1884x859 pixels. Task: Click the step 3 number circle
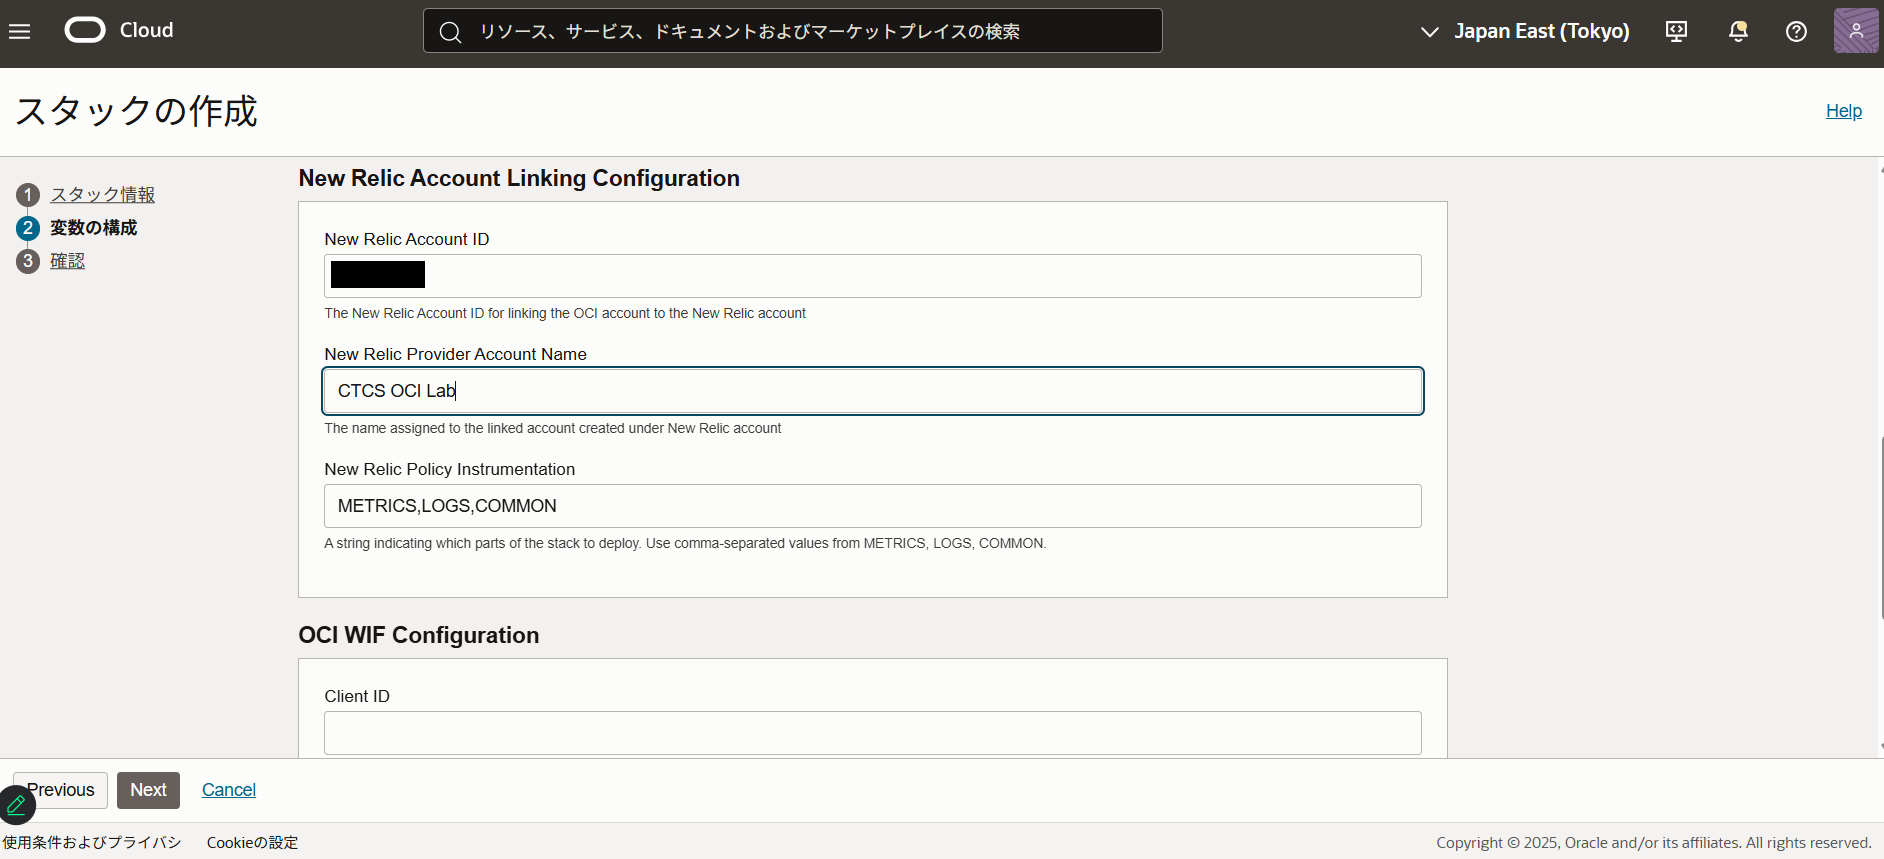pos(28,261)
